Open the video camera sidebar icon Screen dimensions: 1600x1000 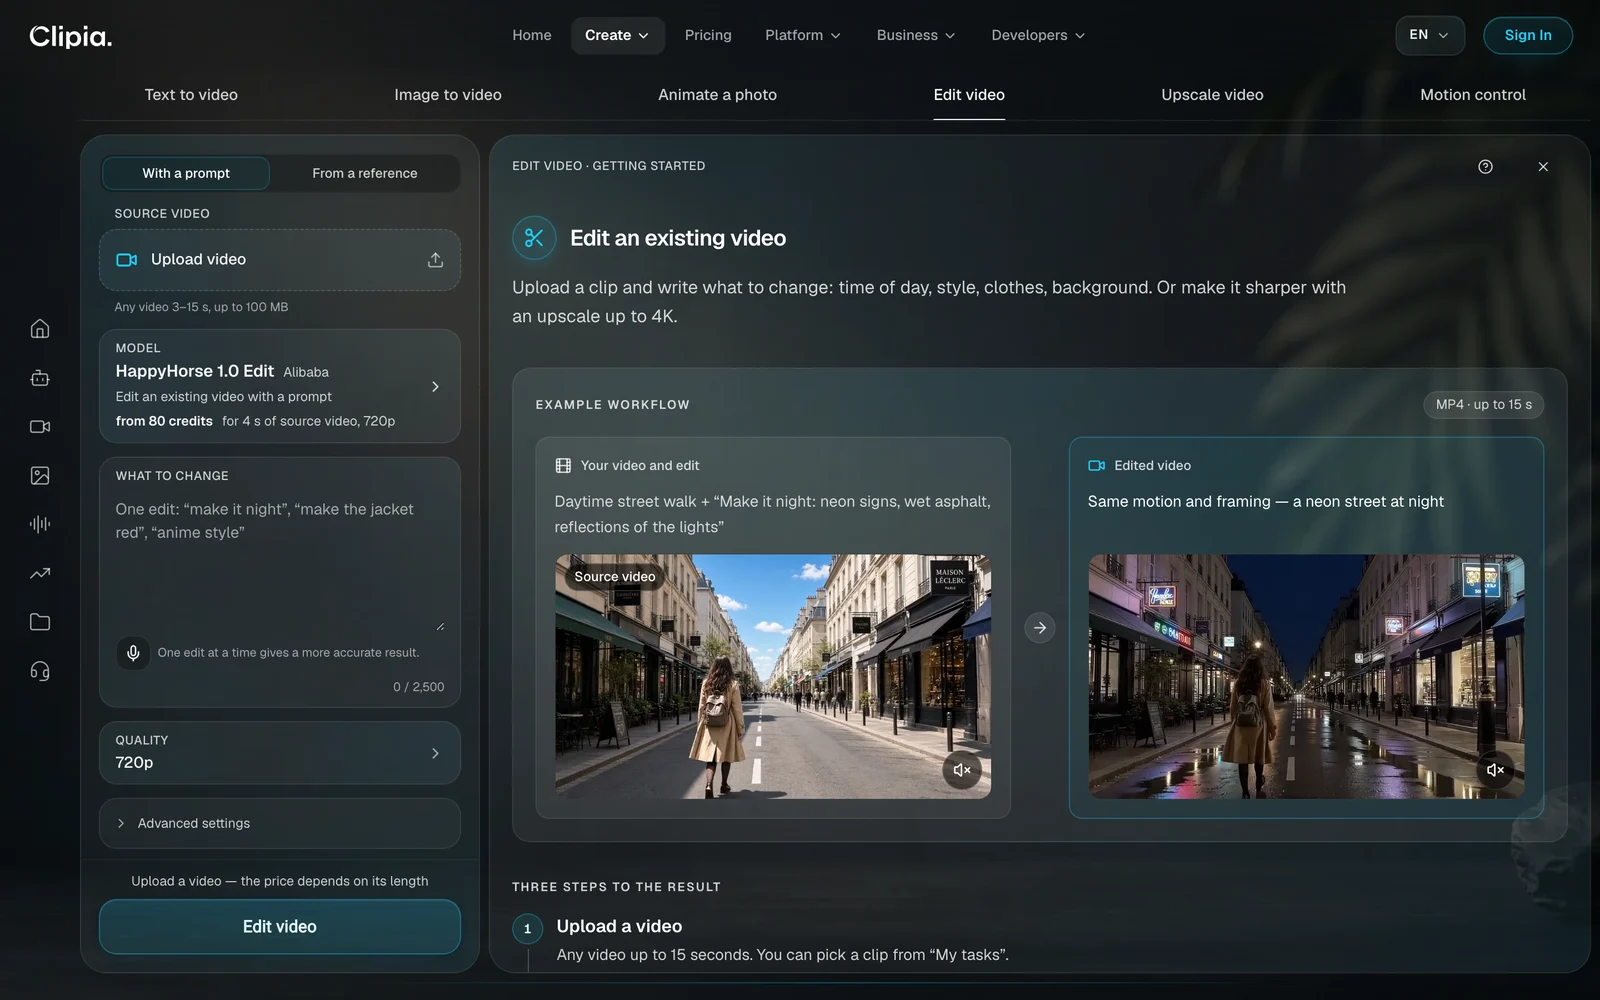point(40,427)
